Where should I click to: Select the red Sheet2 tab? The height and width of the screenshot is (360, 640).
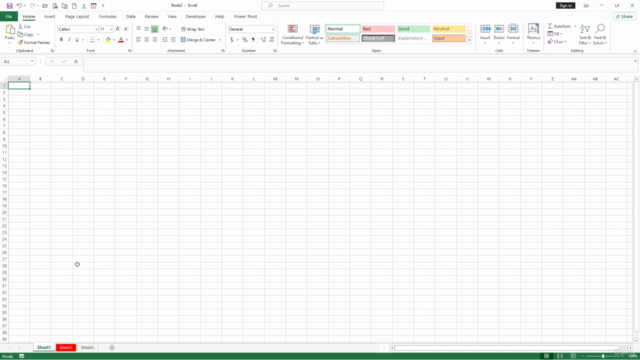click(66, 347)
